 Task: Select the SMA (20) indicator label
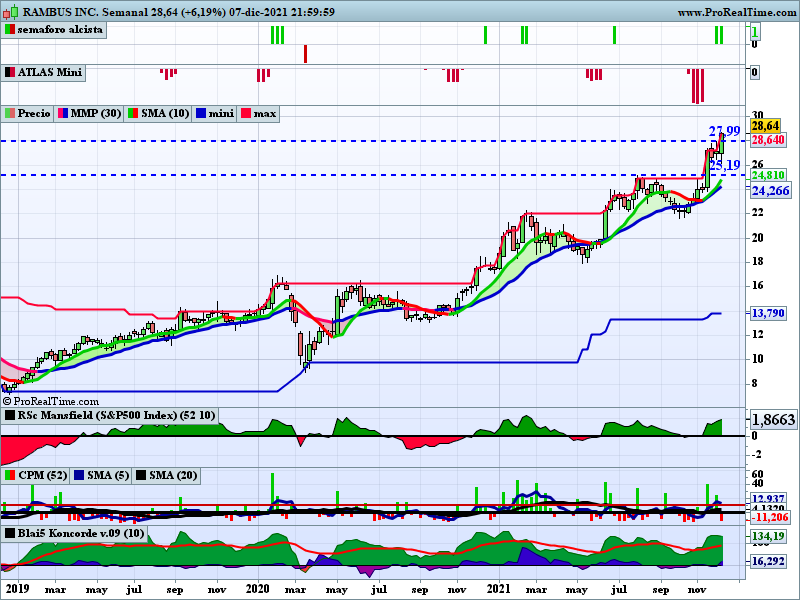(x=173, y=476)
